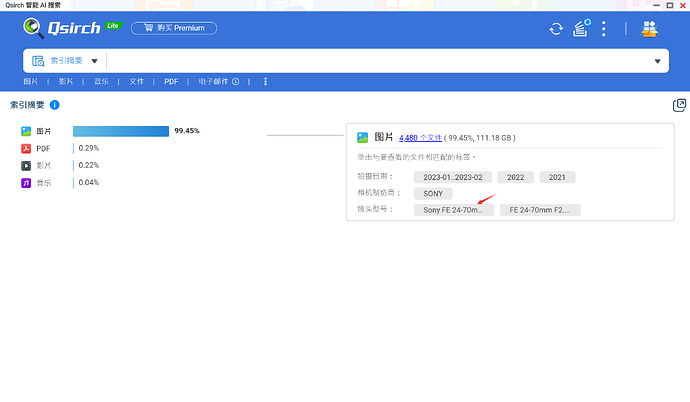Select the 图片 filter tab
Viewport: 690px width, 402px height.
coord(30,81)
